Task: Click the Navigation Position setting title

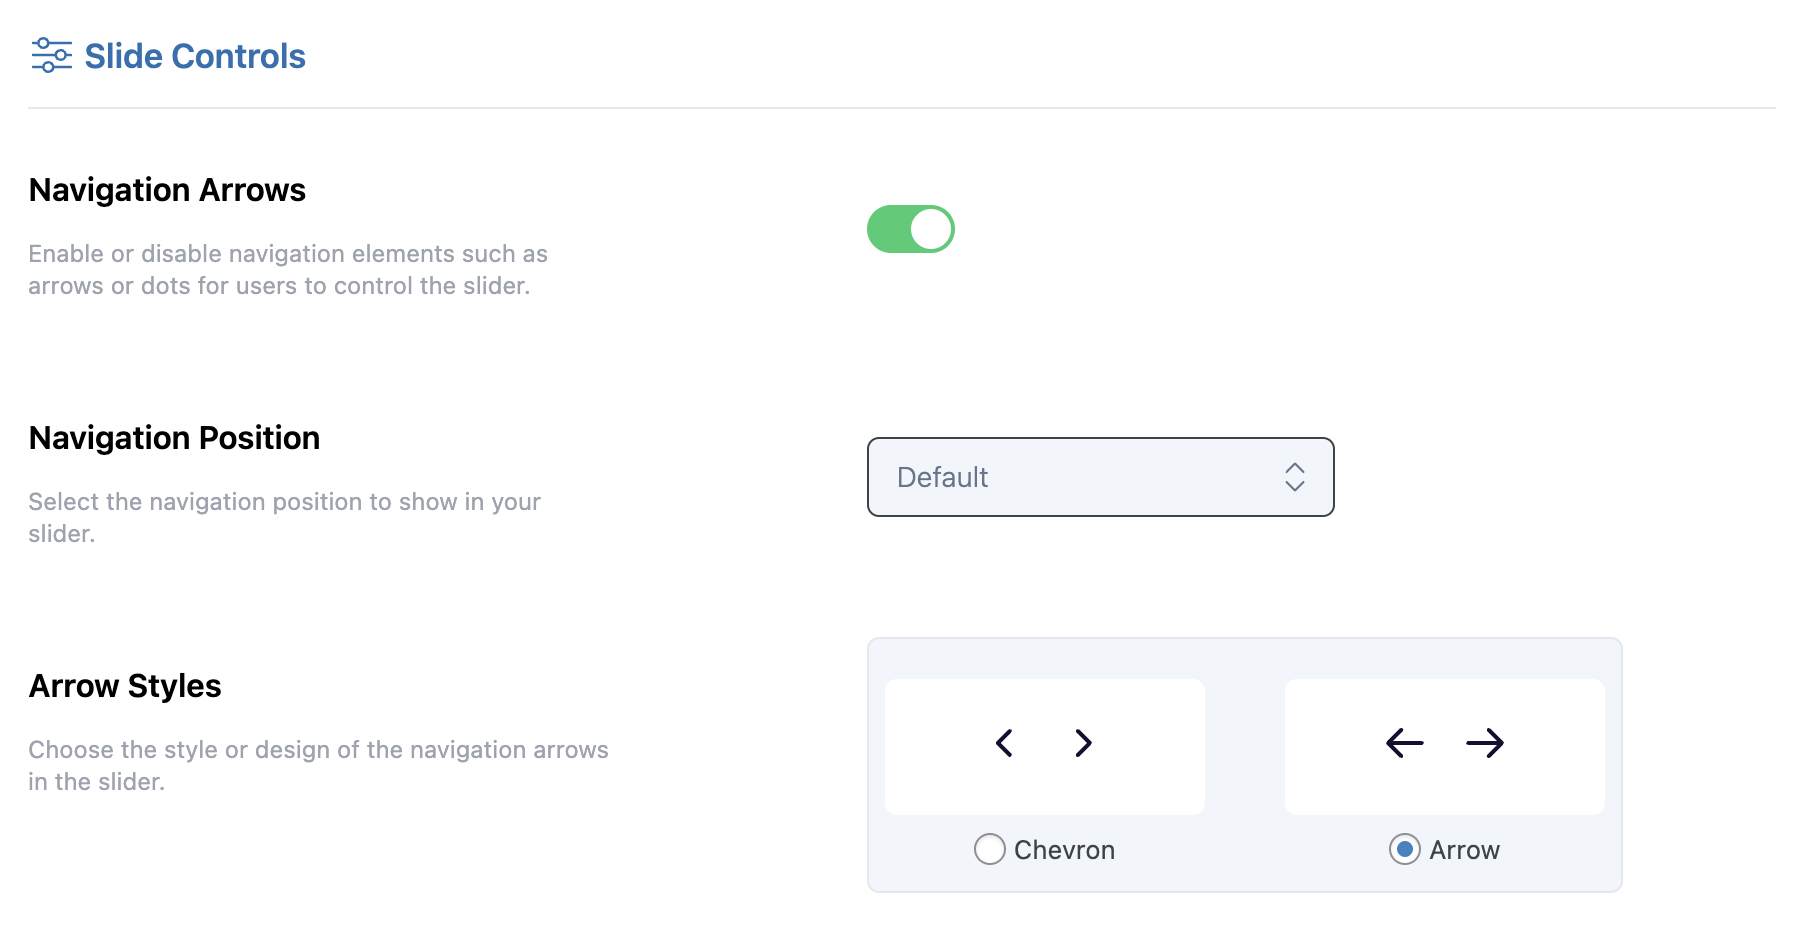Action: coord(174,438)
